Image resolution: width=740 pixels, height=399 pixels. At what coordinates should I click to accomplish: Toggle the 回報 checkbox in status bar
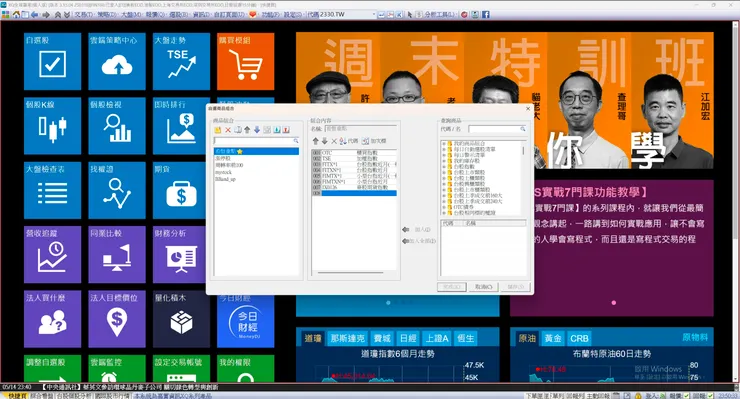click(710, 396)
